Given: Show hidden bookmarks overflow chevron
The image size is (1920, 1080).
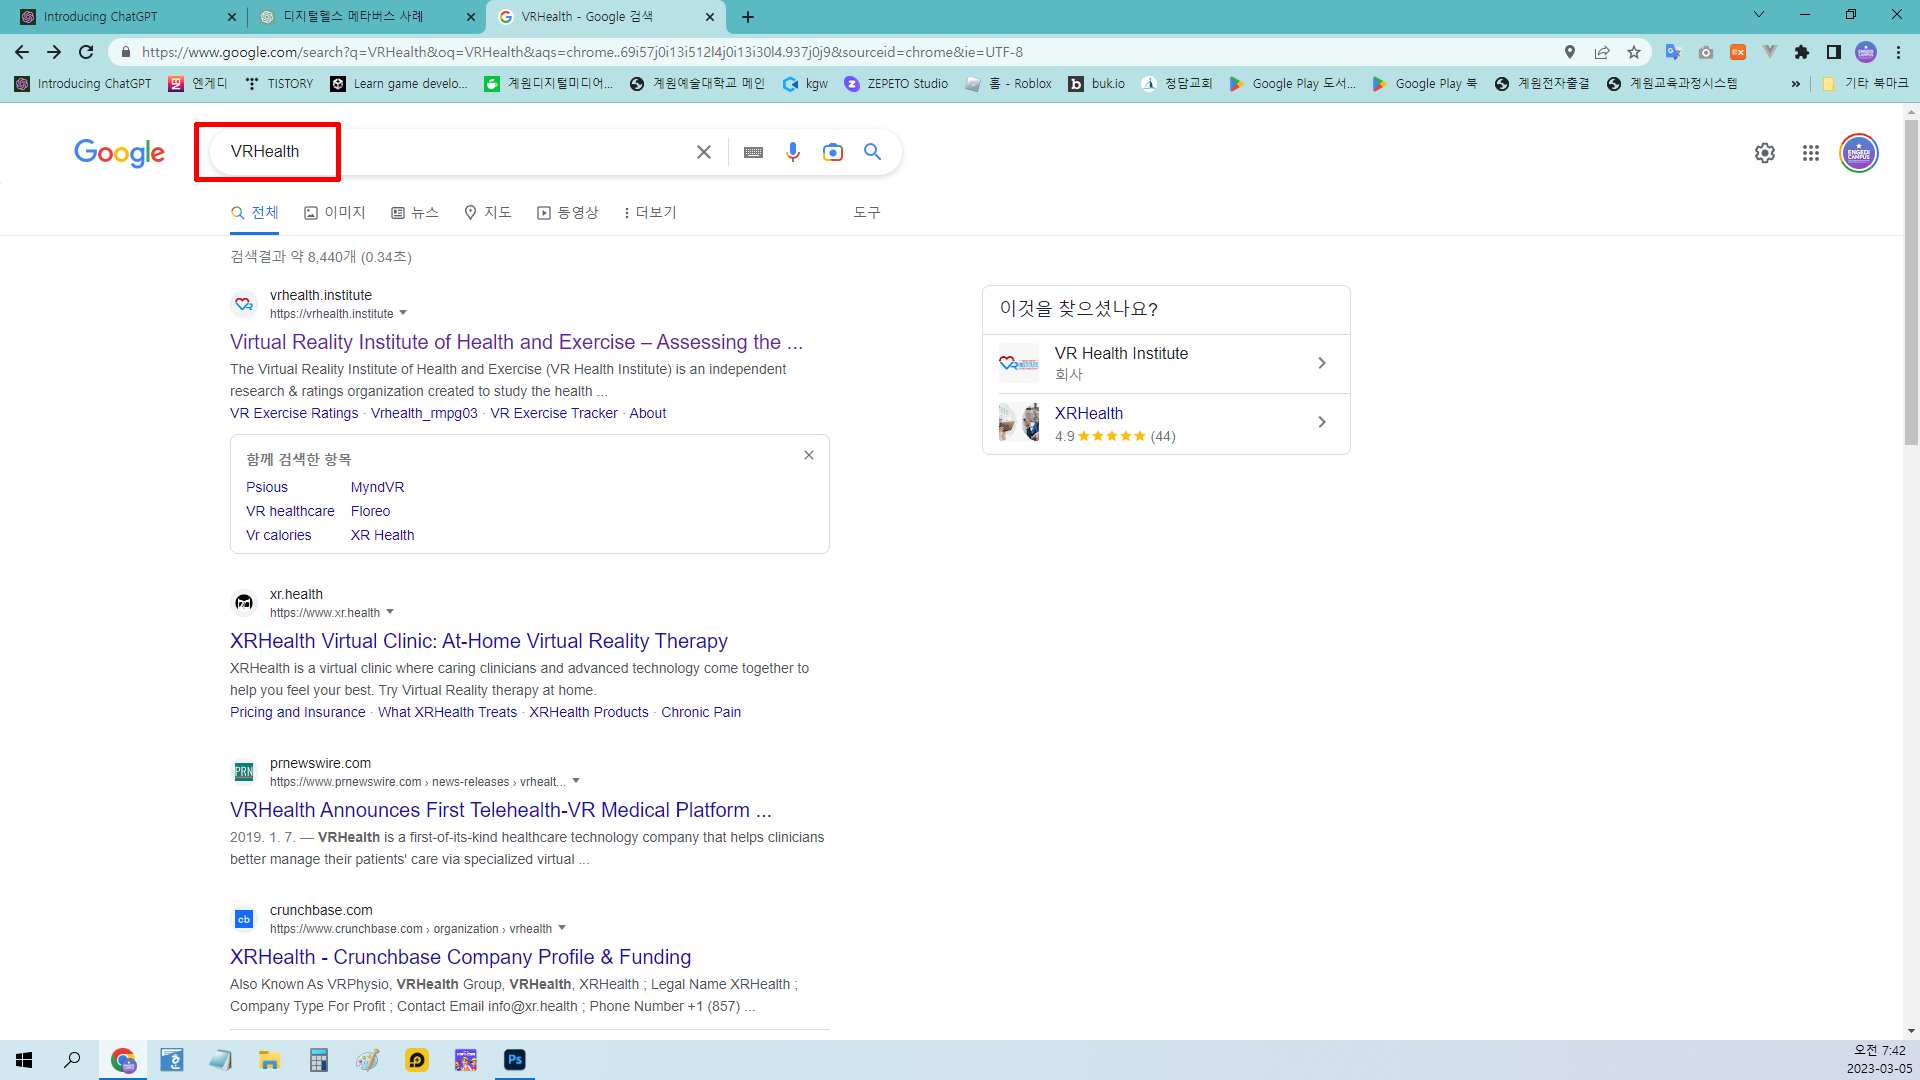Looking at the screenshot, I should pos(1796,84).
